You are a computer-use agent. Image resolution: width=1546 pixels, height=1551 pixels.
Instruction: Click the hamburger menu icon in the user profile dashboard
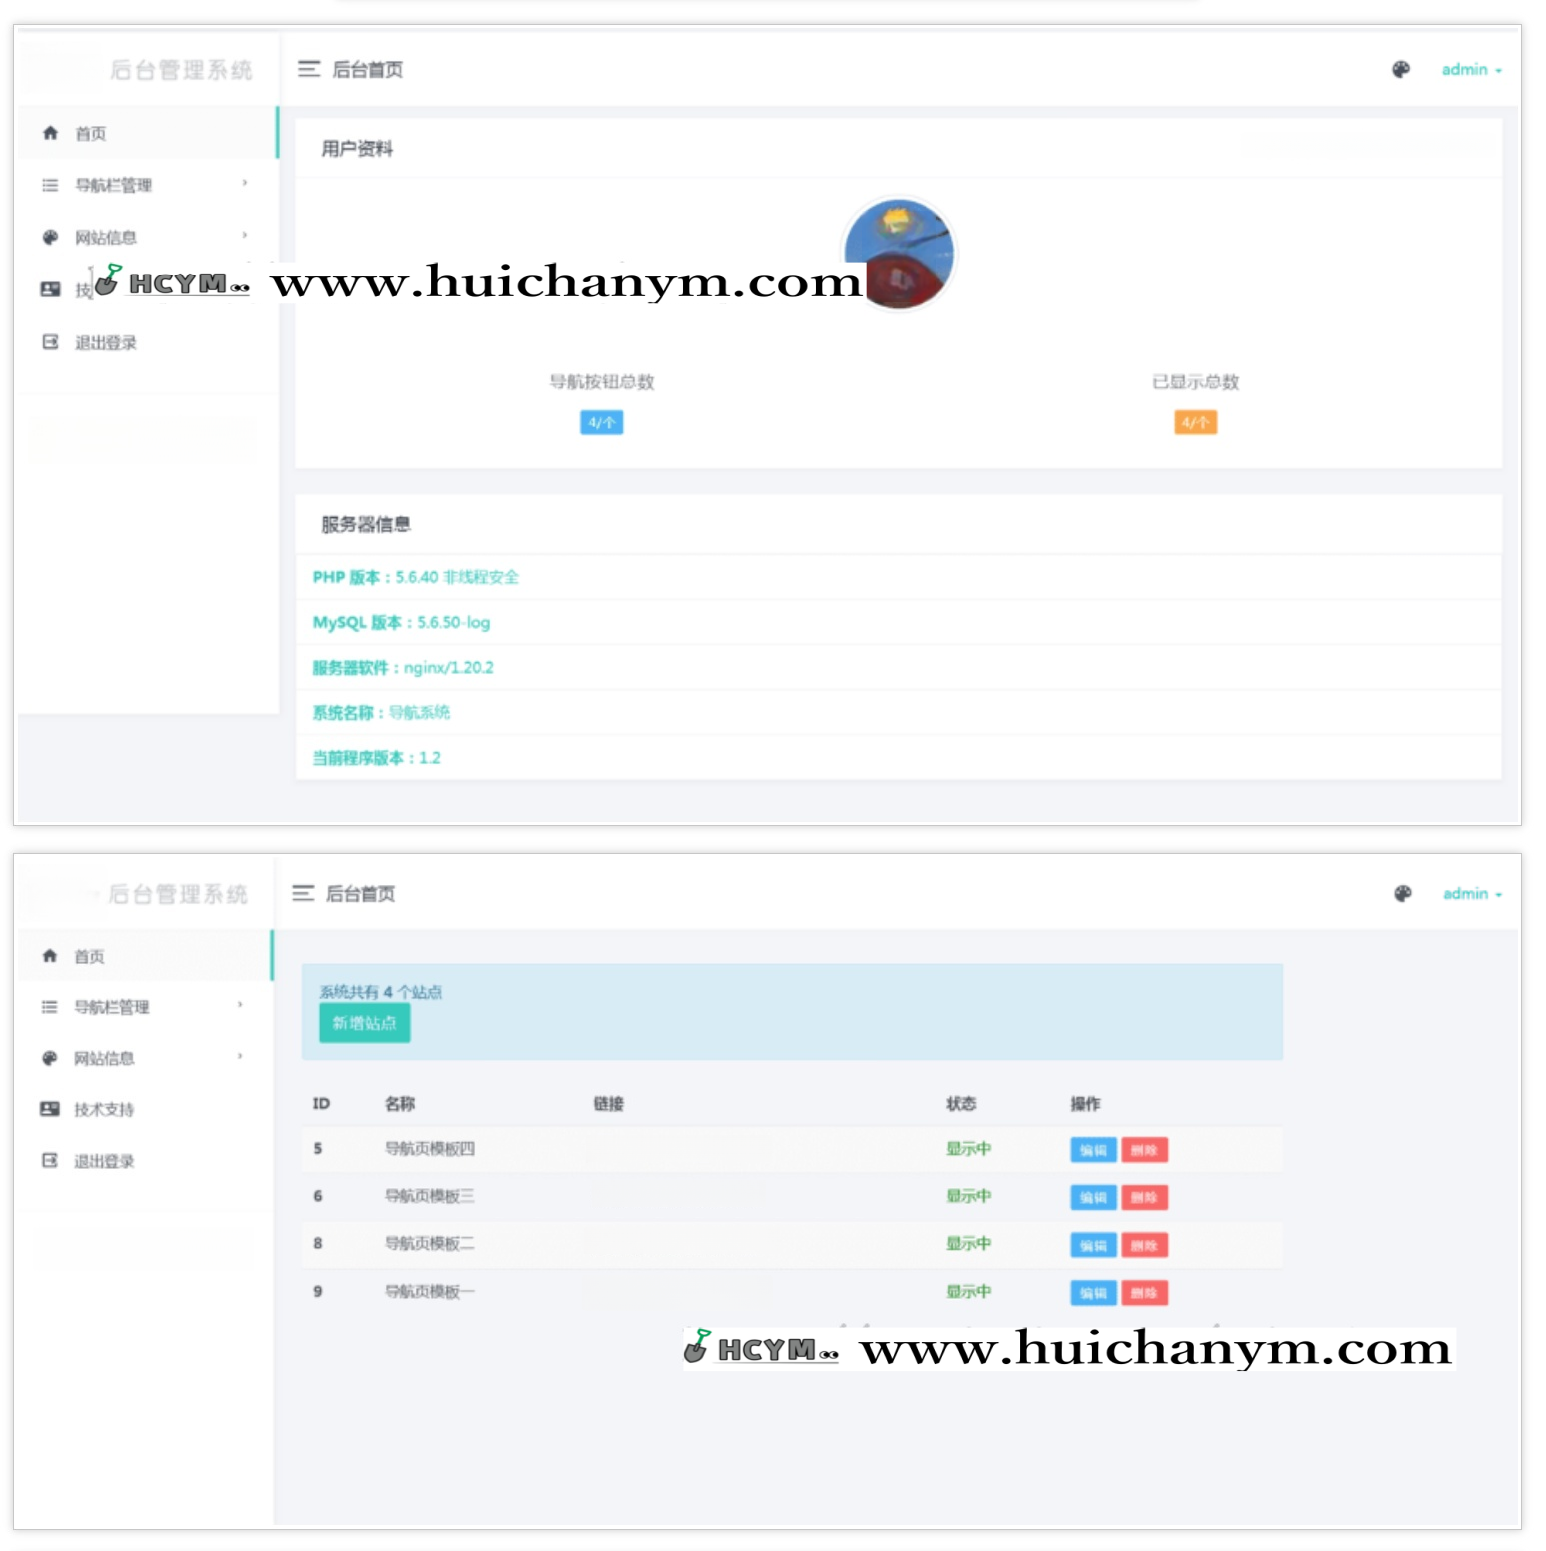308,69
